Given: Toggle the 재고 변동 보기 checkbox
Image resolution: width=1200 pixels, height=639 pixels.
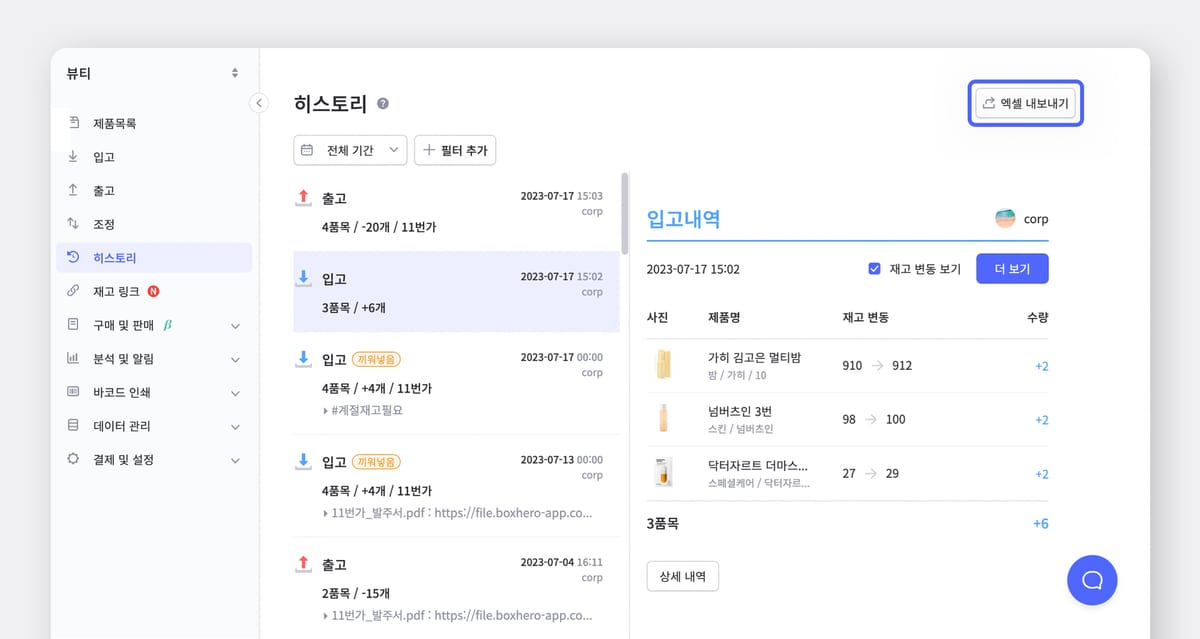Looking at the screenshot, I should [874, 268].
